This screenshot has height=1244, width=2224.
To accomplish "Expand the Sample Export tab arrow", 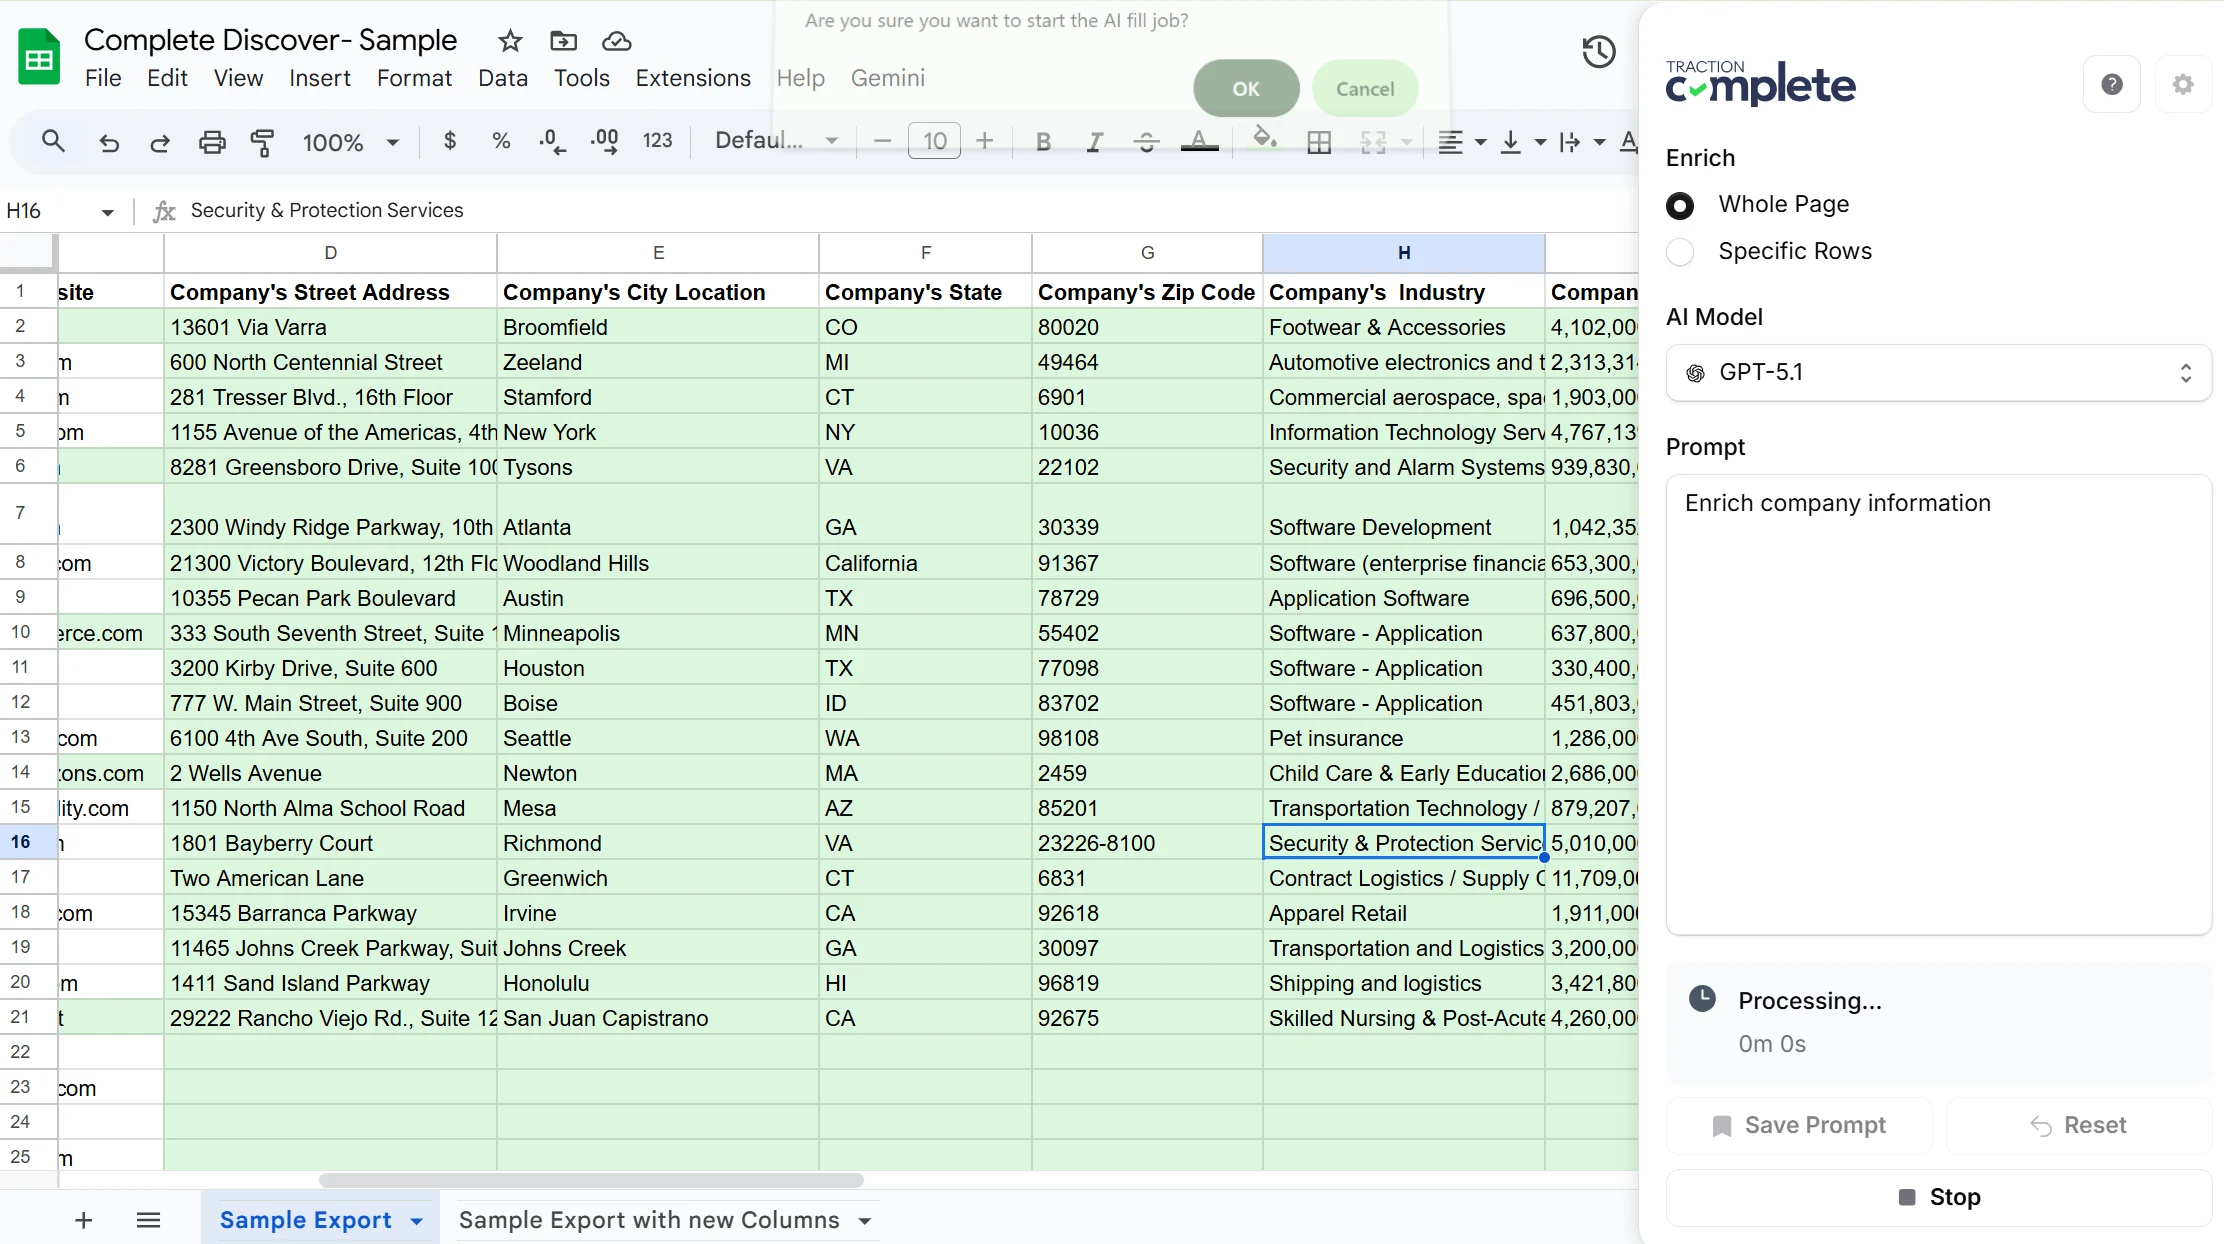I will click(x=417, y=1221).
